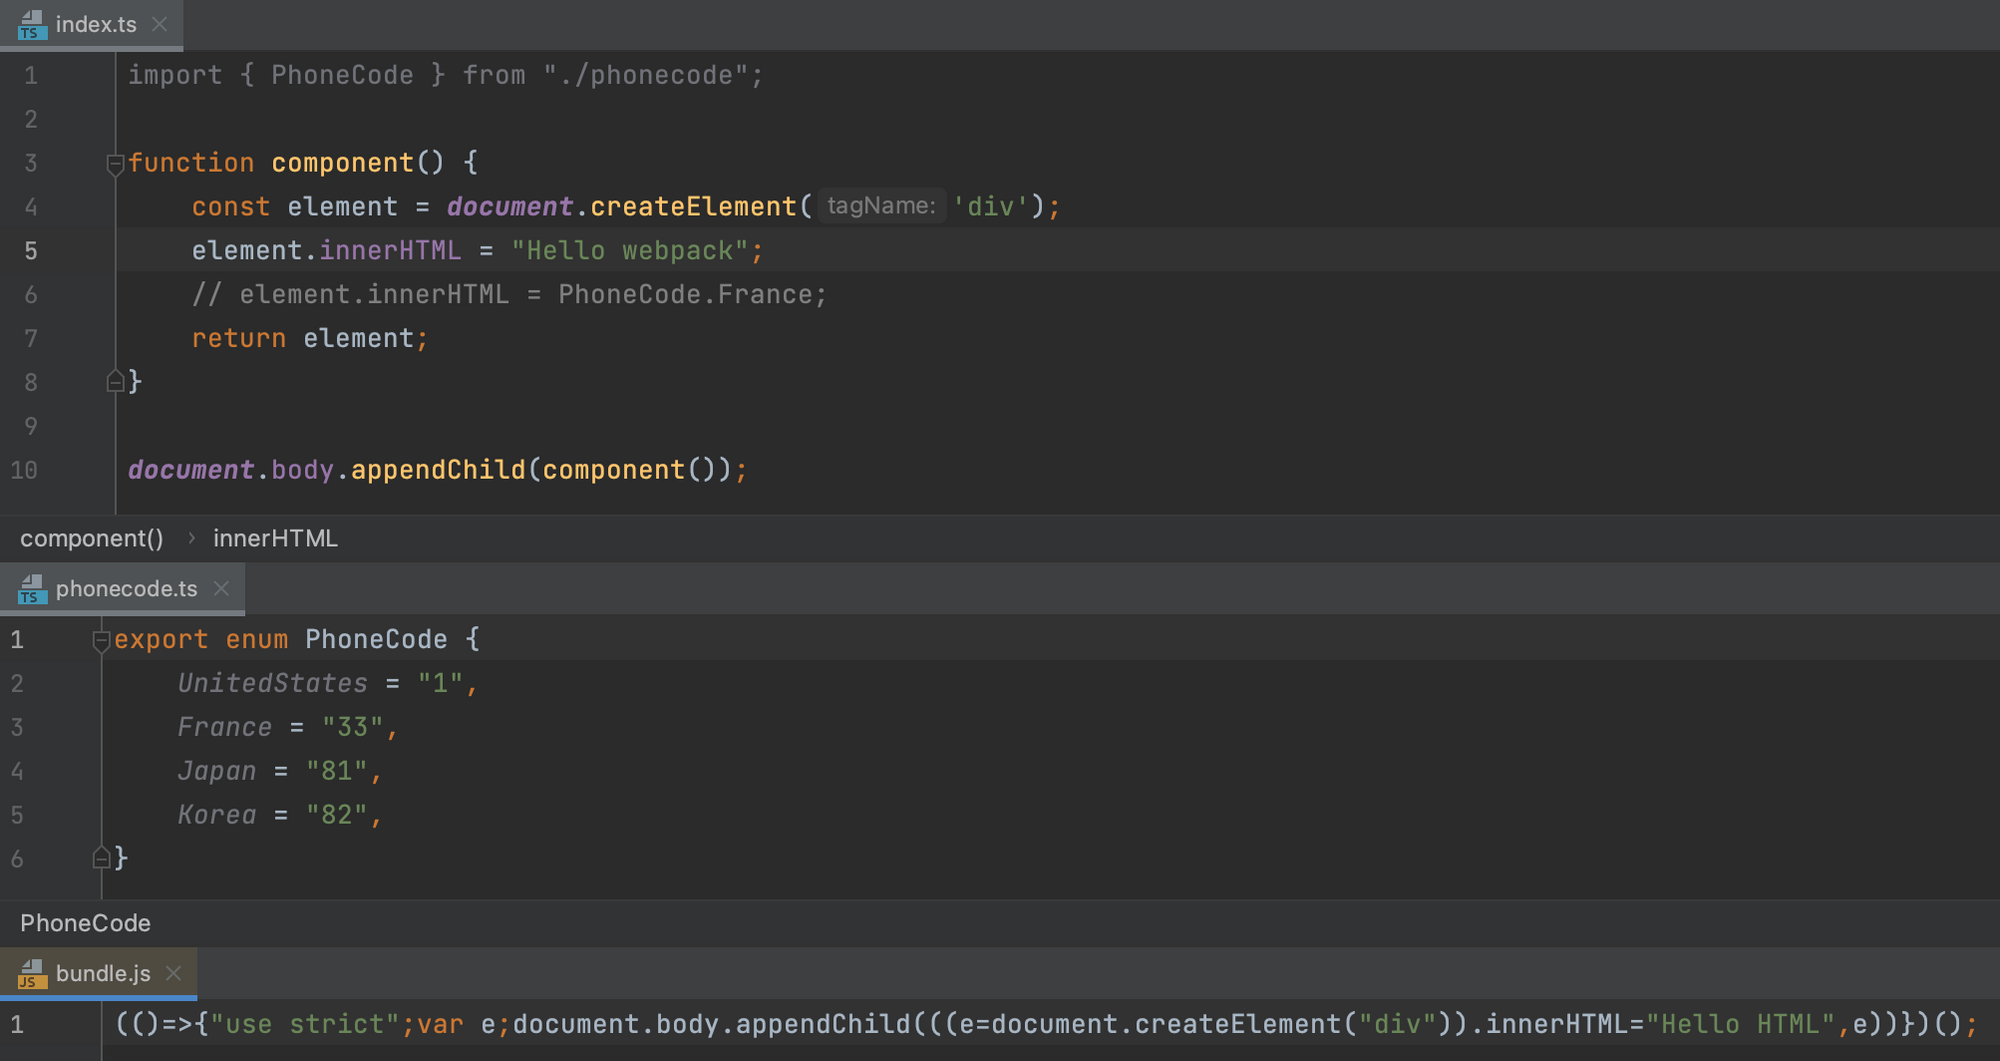Switch to the phonecode.ts tab

(126, 588)
